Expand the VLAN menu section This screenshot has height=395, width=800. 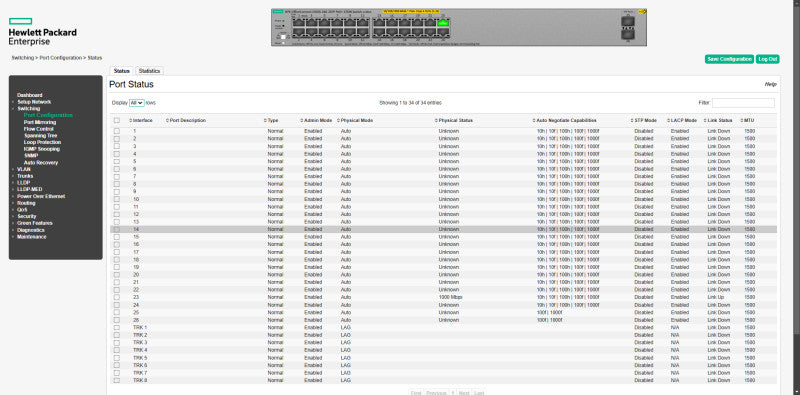(24, 169)
